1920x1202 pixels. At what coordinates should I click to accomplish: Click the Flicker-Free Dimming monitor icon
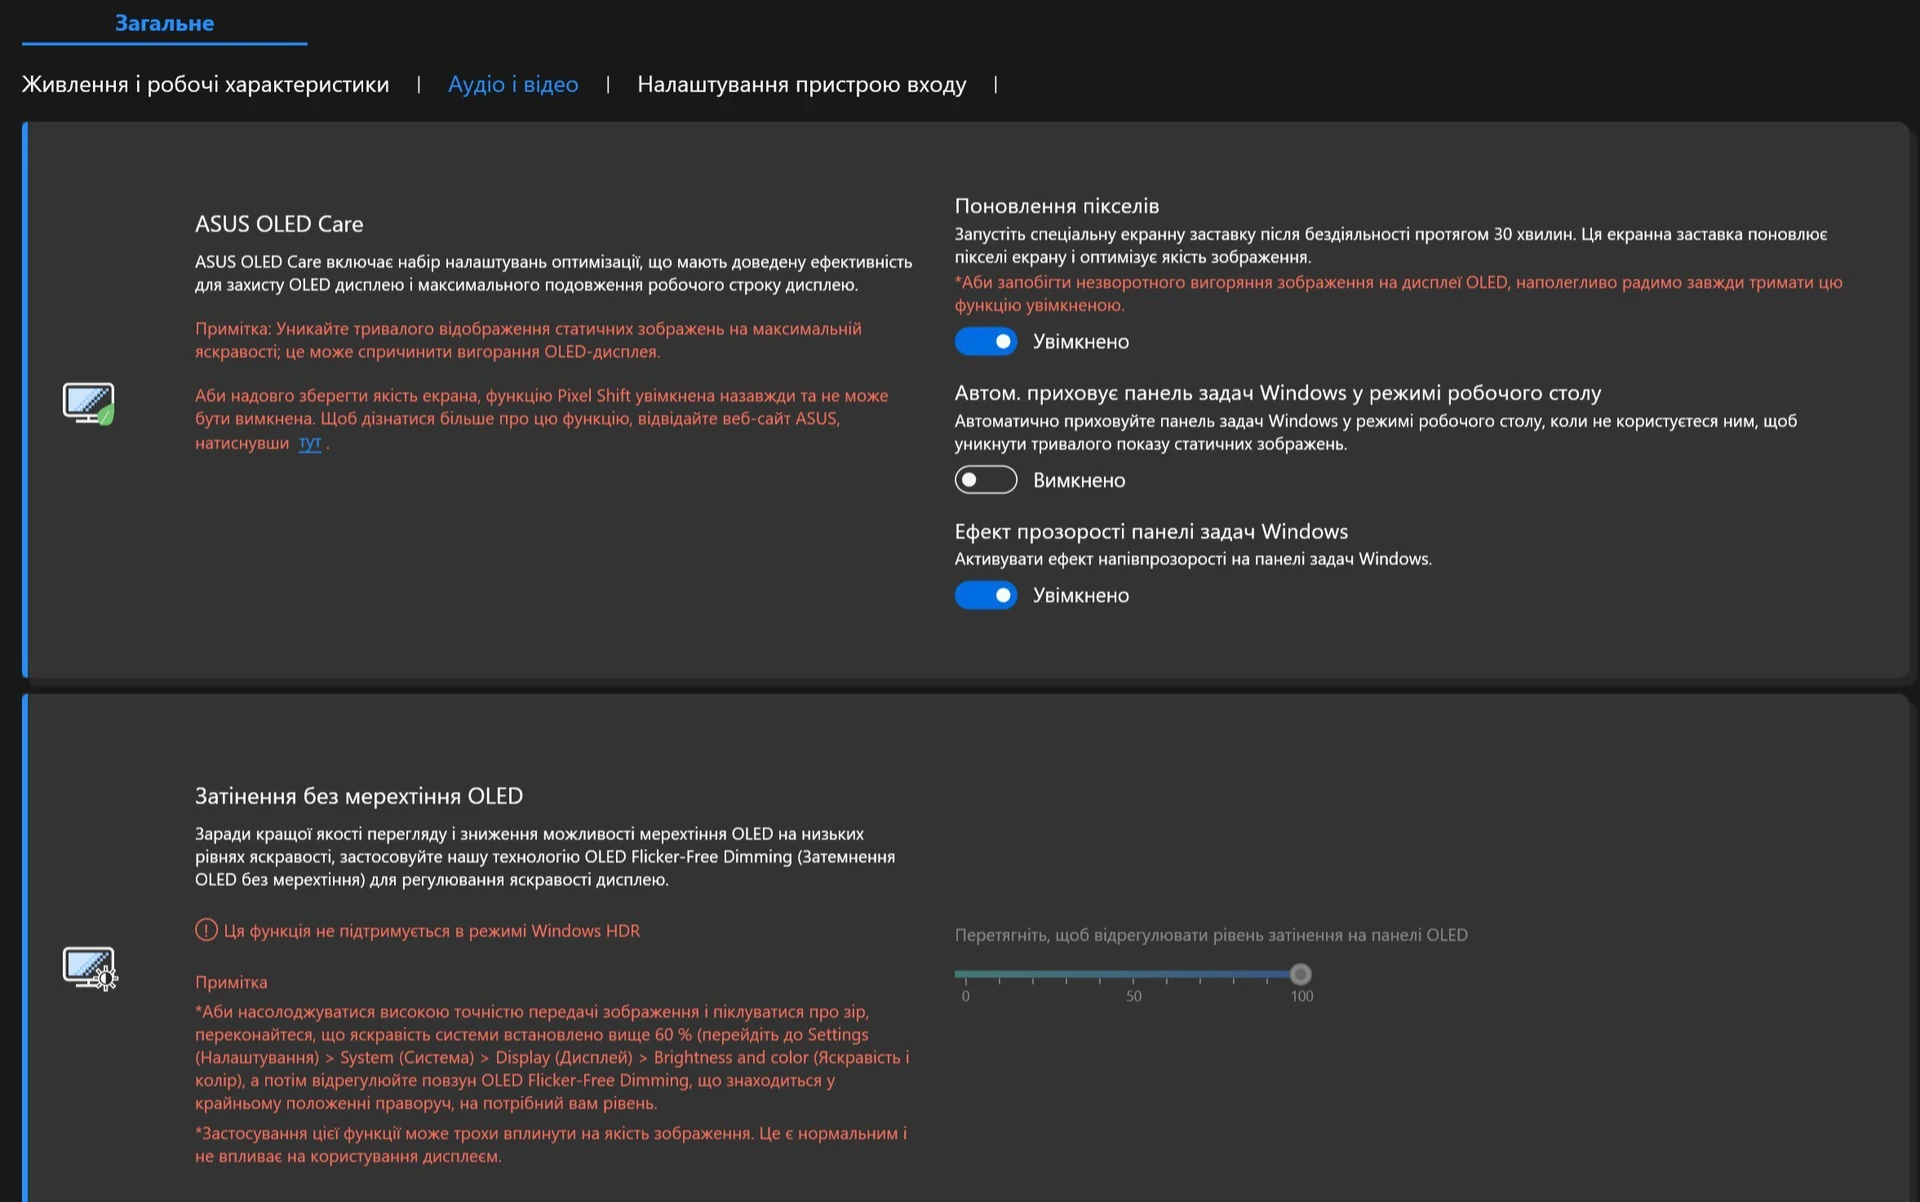(x=89, y=967)
